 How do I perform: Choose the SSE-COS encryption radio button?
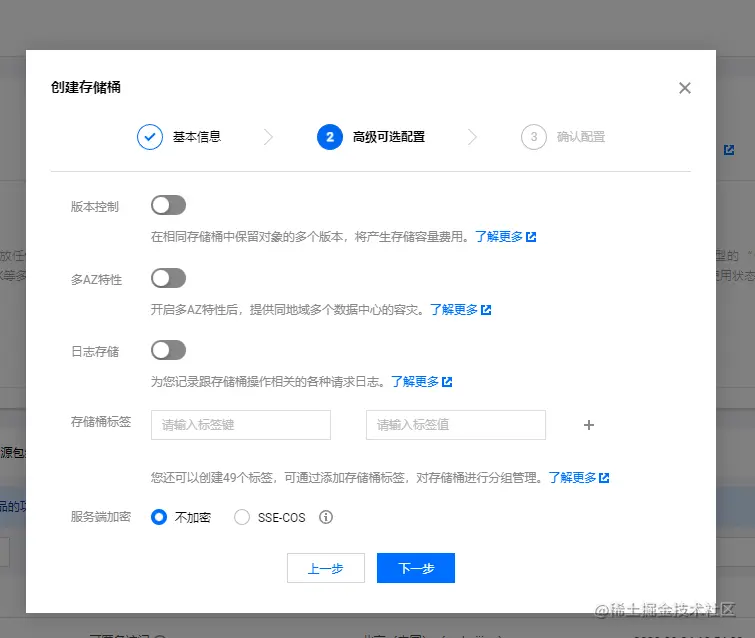[242, 517]
